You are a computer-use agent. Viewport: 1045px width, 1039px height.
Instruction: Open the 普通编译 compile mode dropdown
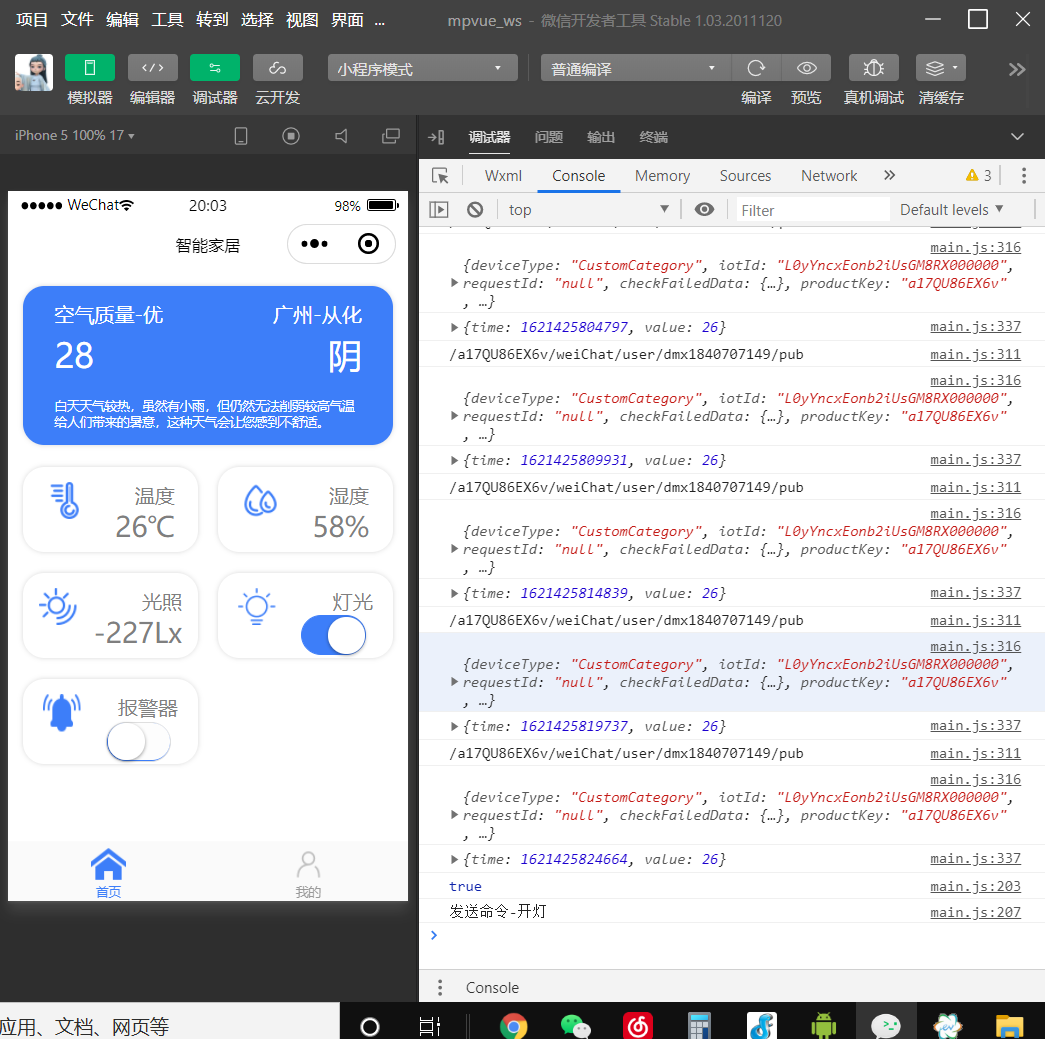[635, 68]
